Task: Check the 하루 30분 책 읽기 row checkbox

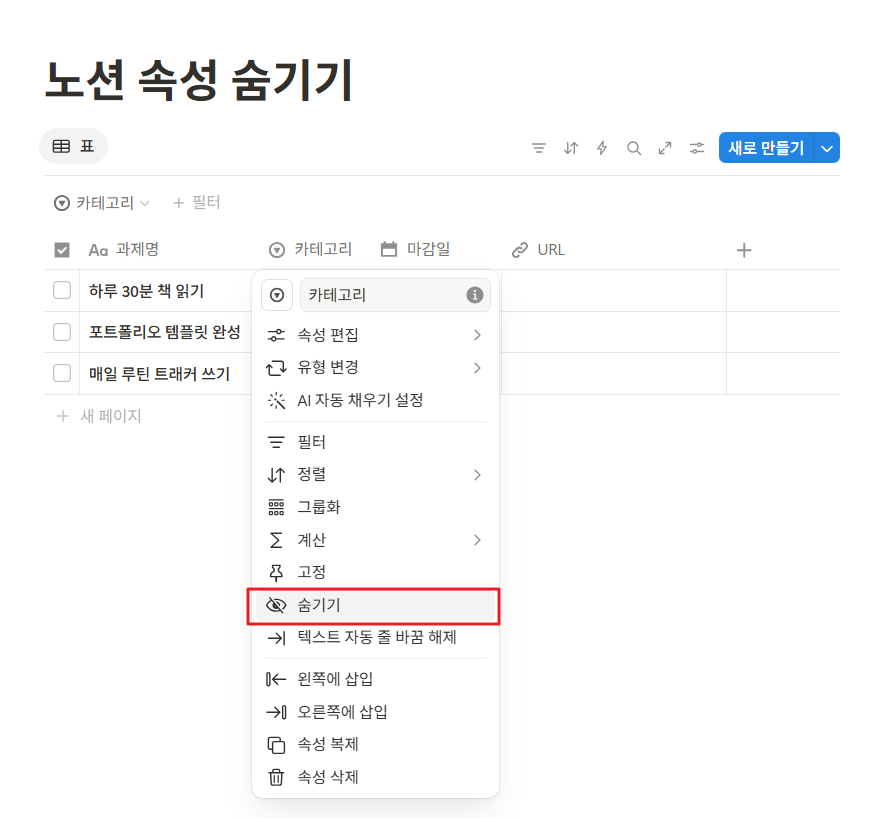Action: tap(61, 290)
